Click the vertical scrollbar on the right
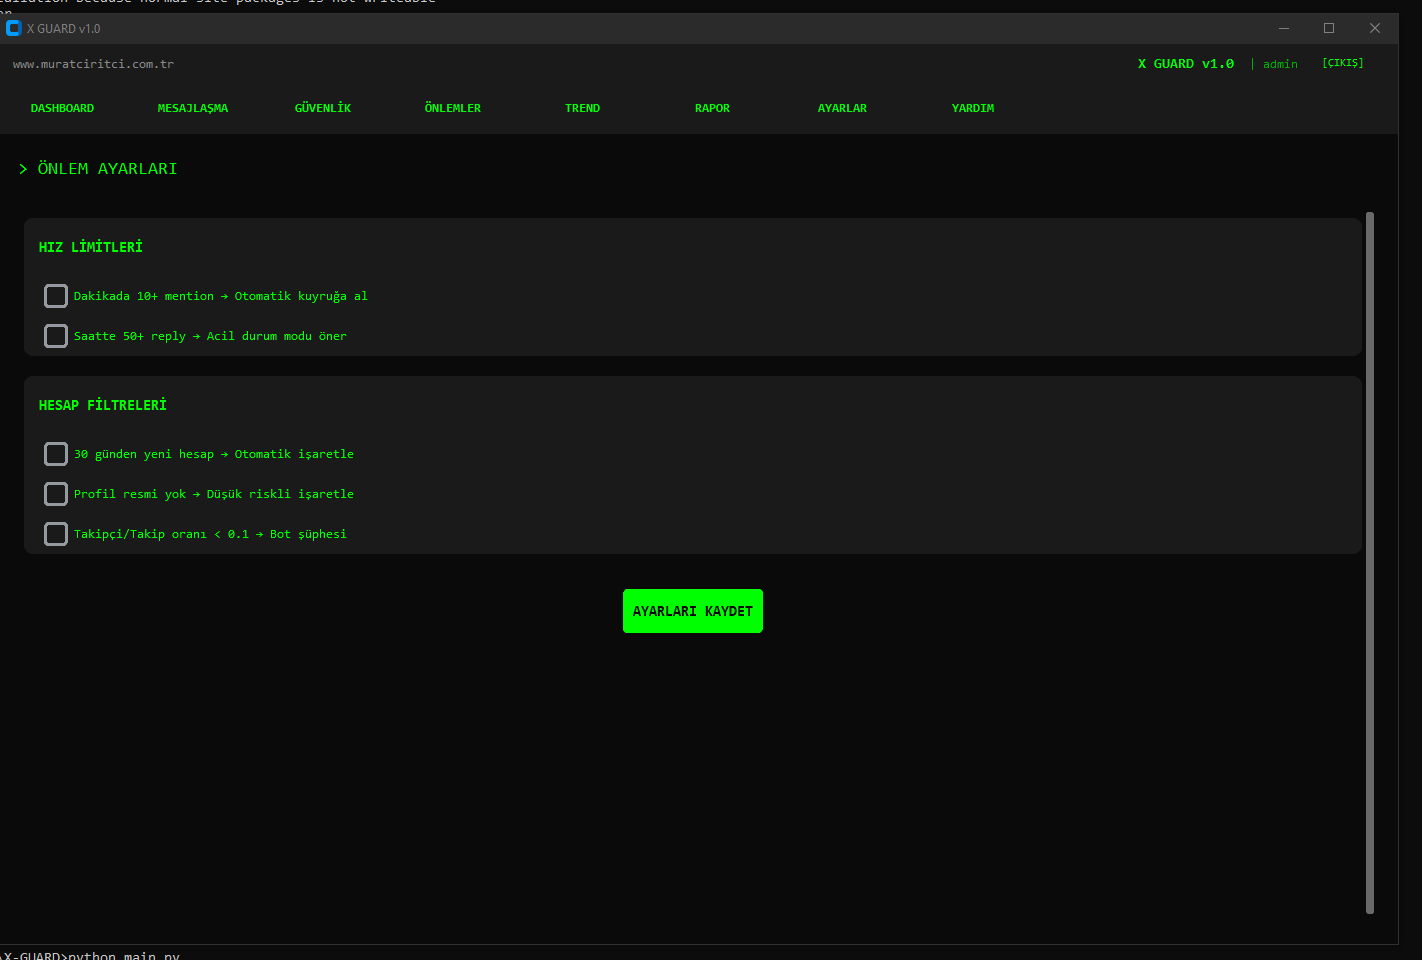 1370,562
